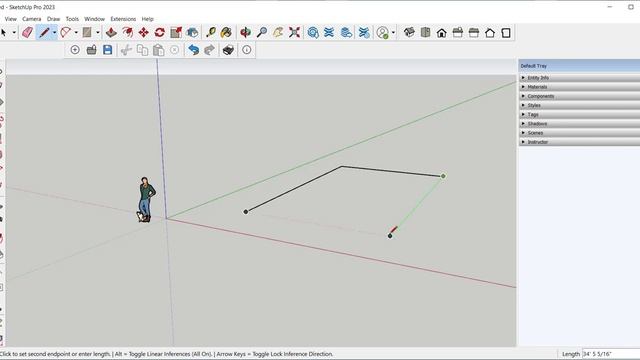Click the Print icon
This screenshot has height=360, width=640.
click(x=228, y=50)
